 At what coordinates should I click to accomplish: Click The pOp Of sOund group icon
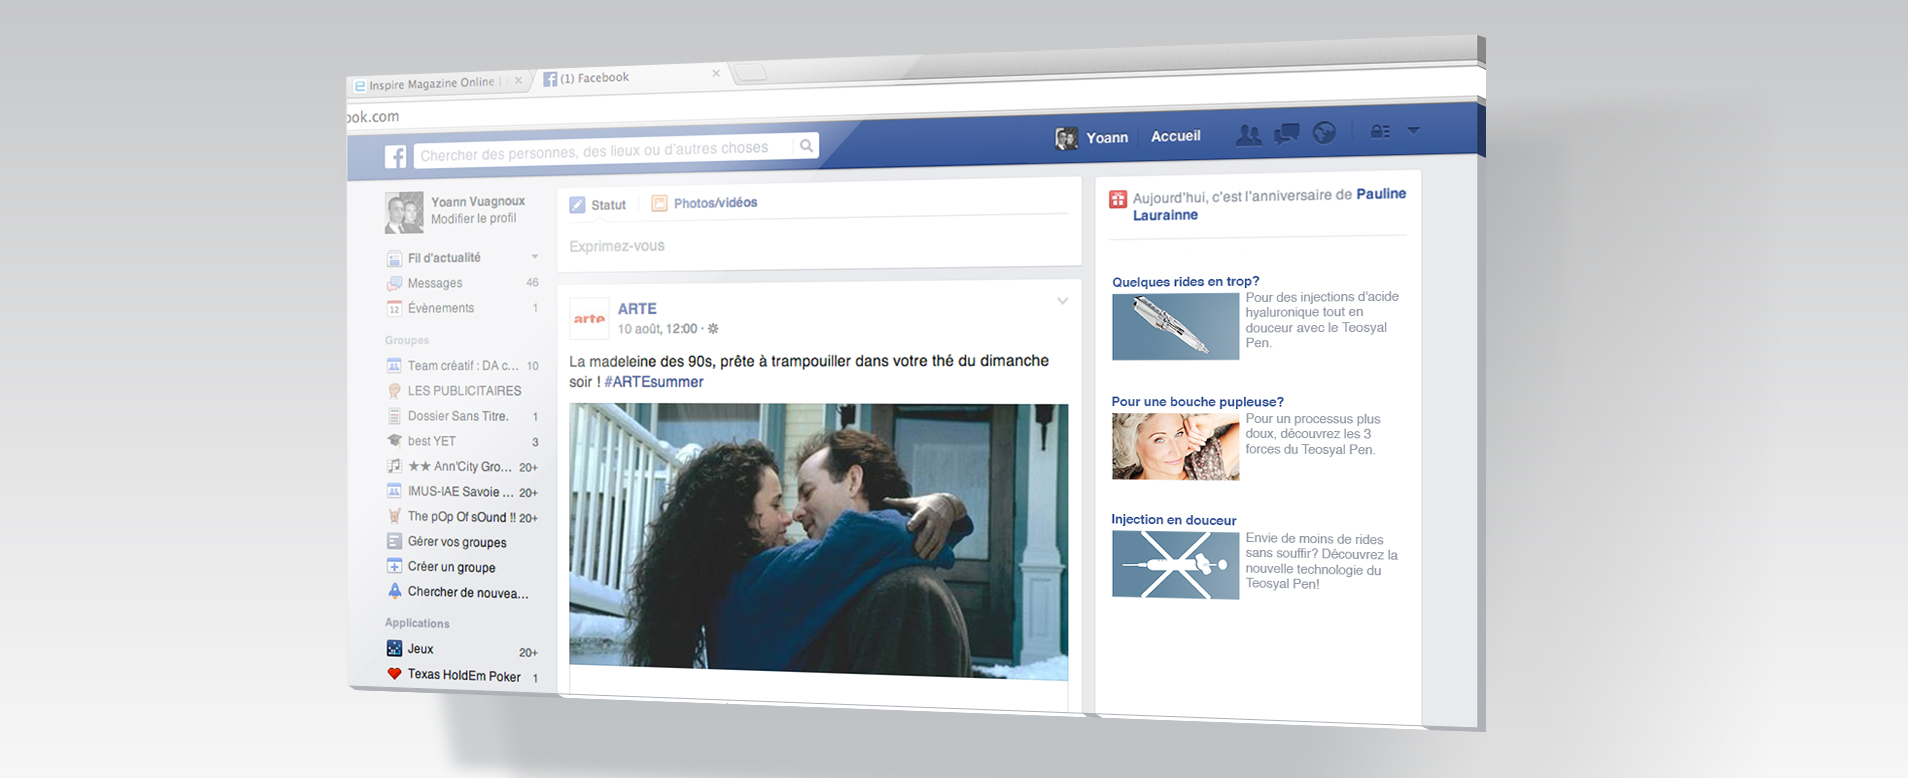pyautogui.click(x=394, y=516)
